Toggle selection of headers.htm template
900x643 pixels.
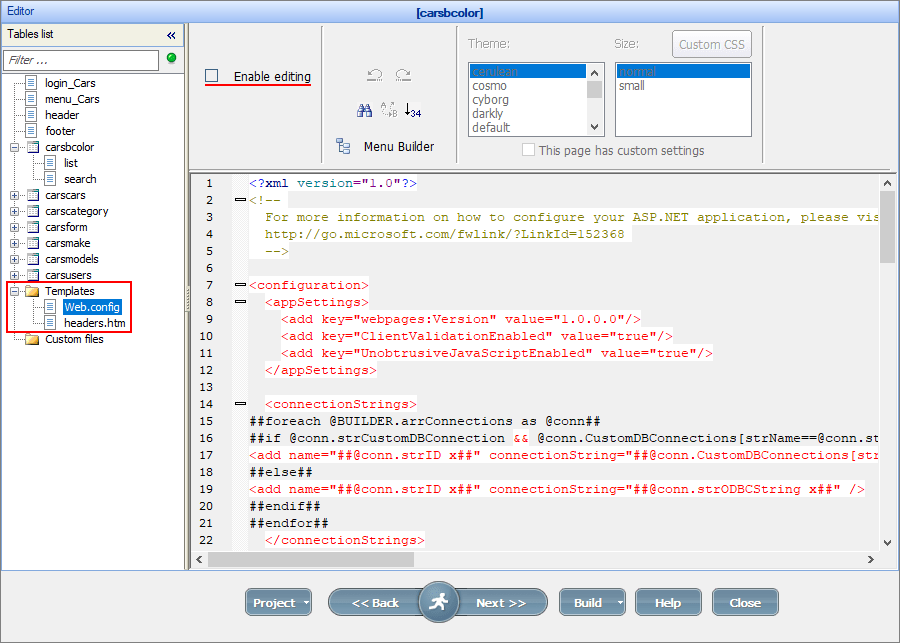point(96,323)
